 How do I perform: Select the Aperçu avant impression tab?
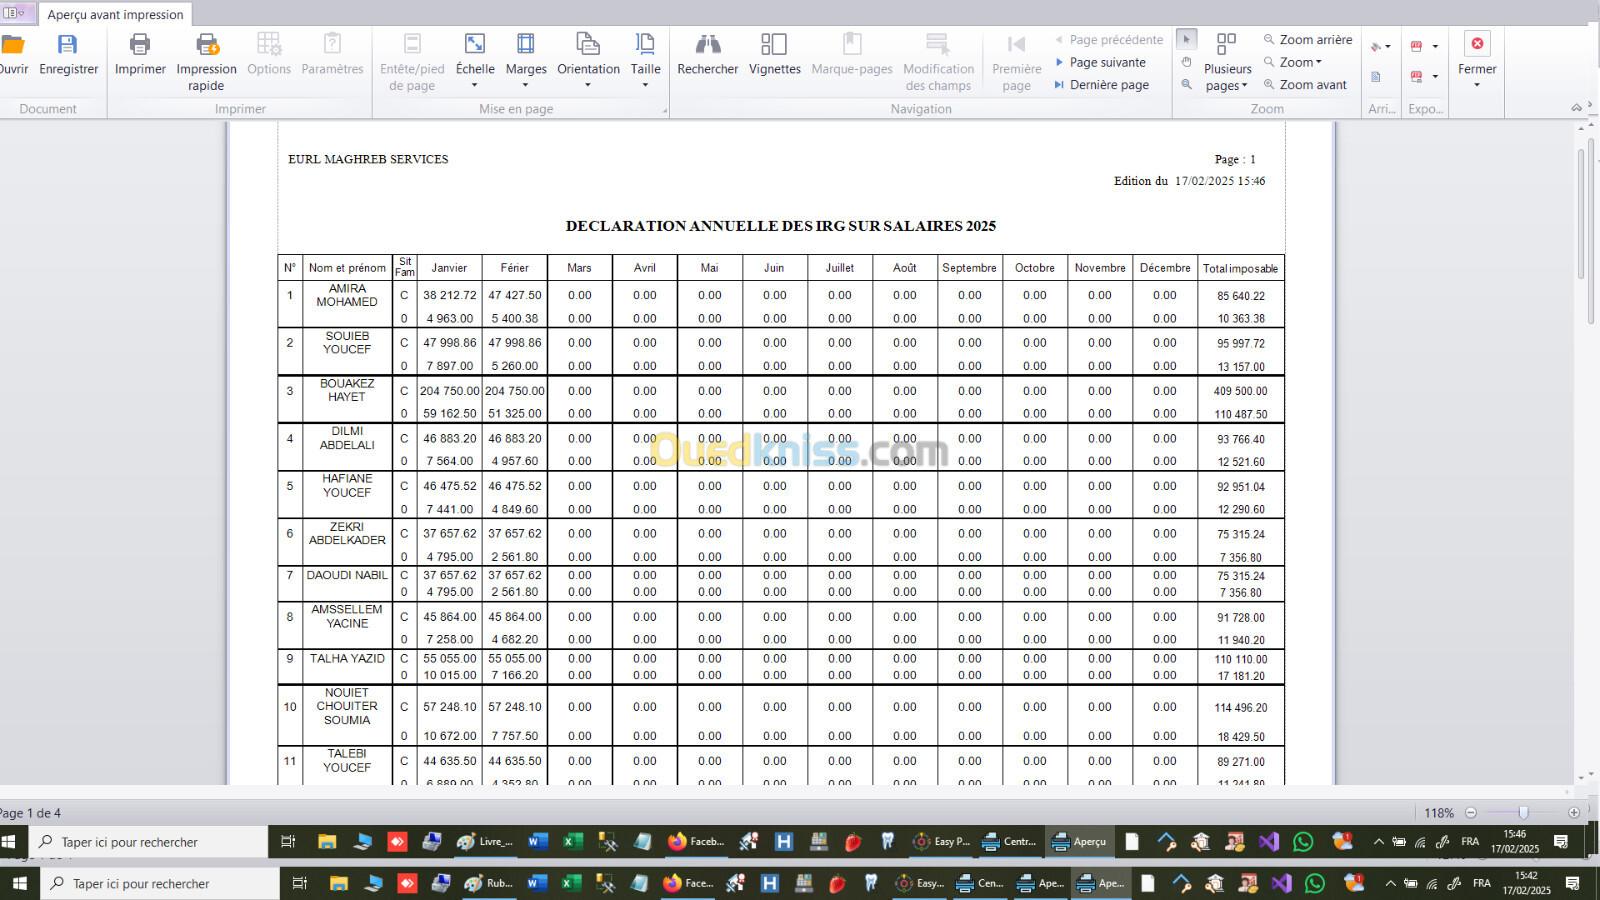tap(115, 15)
